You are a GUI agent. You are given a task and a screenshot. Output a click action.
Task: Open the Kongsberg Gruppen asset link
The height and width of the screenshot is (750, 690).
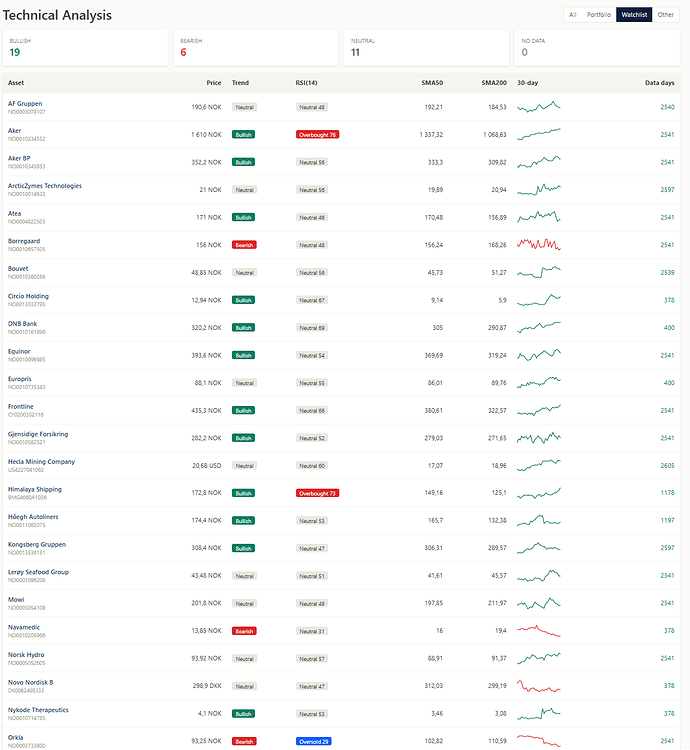[x=37, y=544]
